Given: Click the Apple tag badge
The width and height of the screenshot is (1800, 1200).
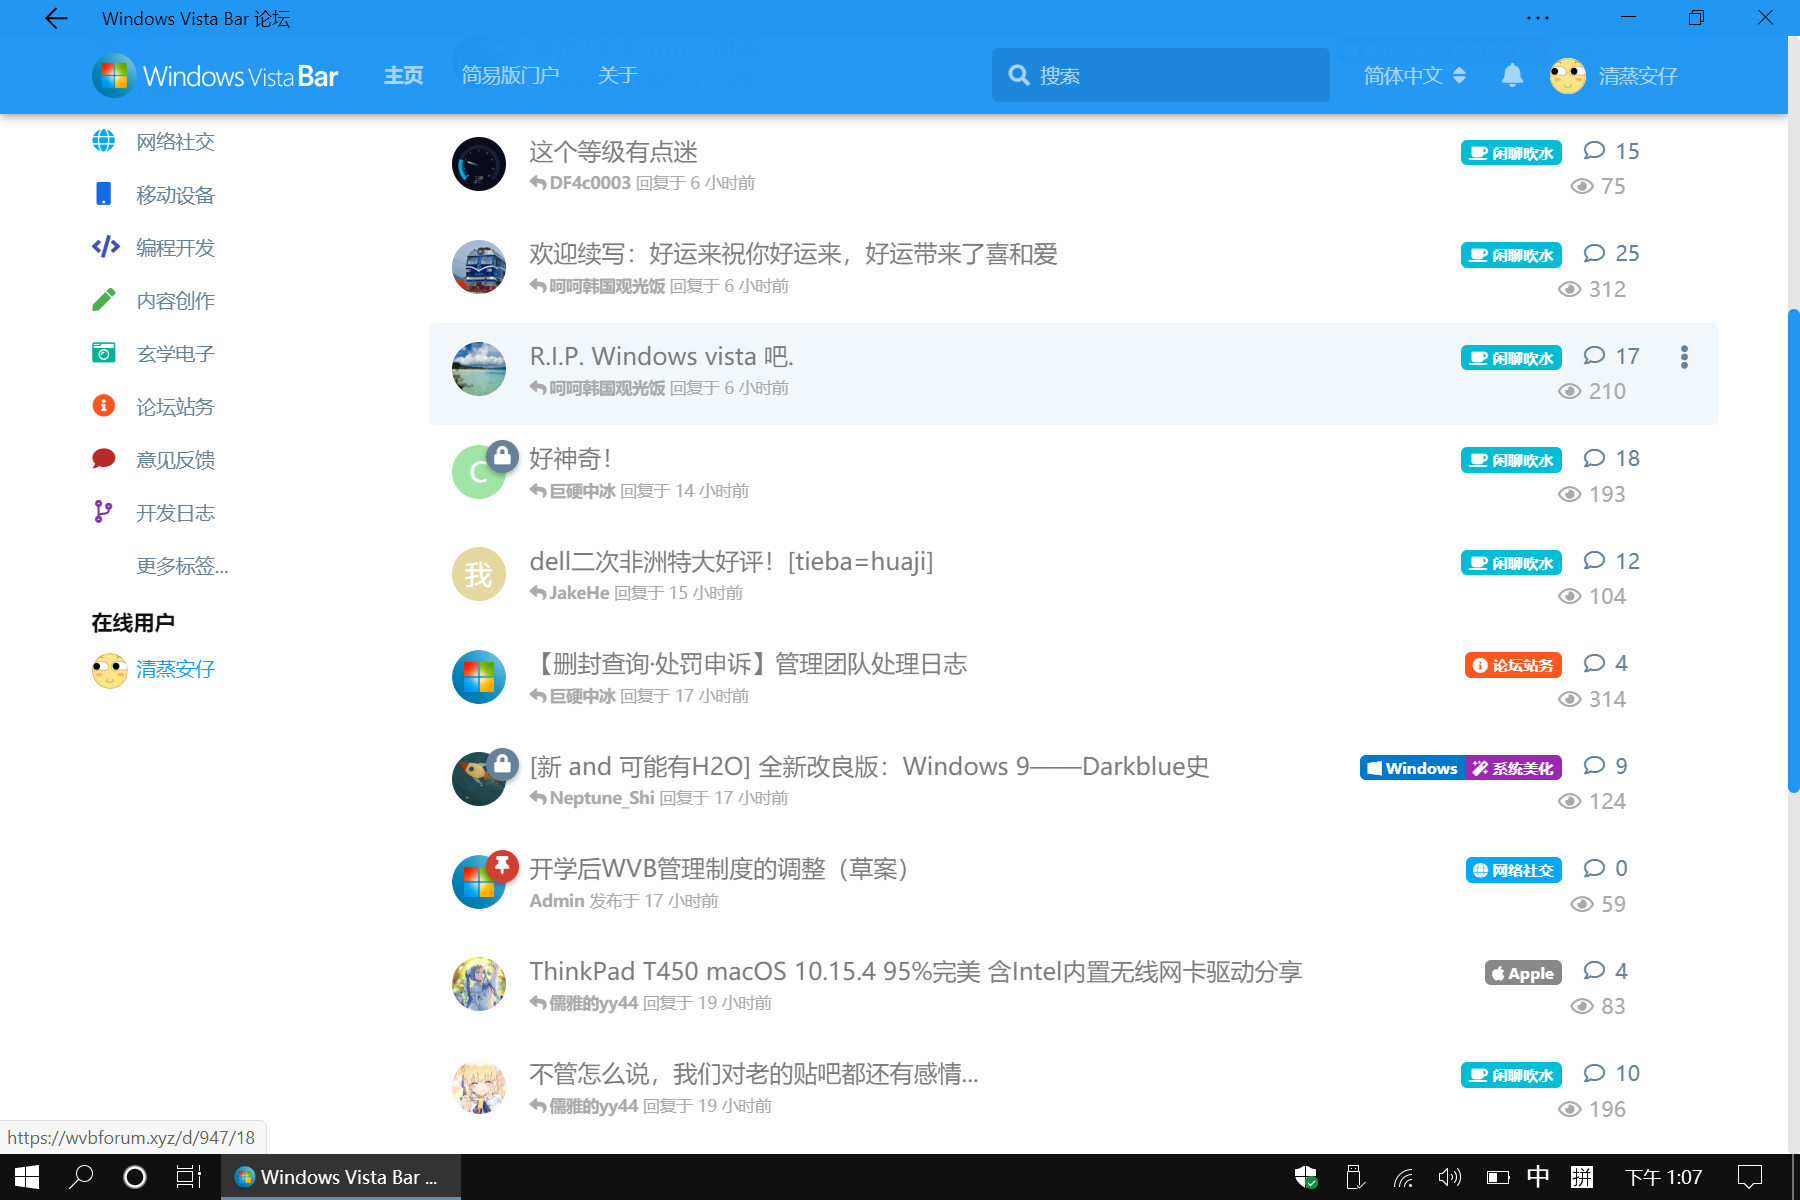Looking at the screenshot, I should coord(1523,973).
